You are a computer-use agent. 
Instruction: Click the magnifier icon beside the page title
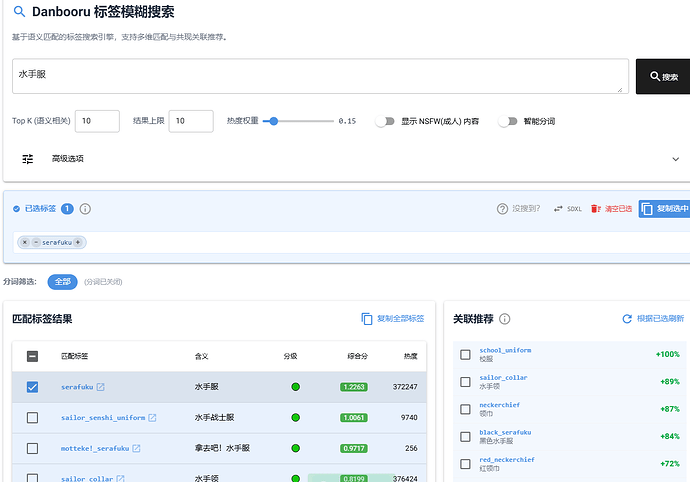click(19, 11)
